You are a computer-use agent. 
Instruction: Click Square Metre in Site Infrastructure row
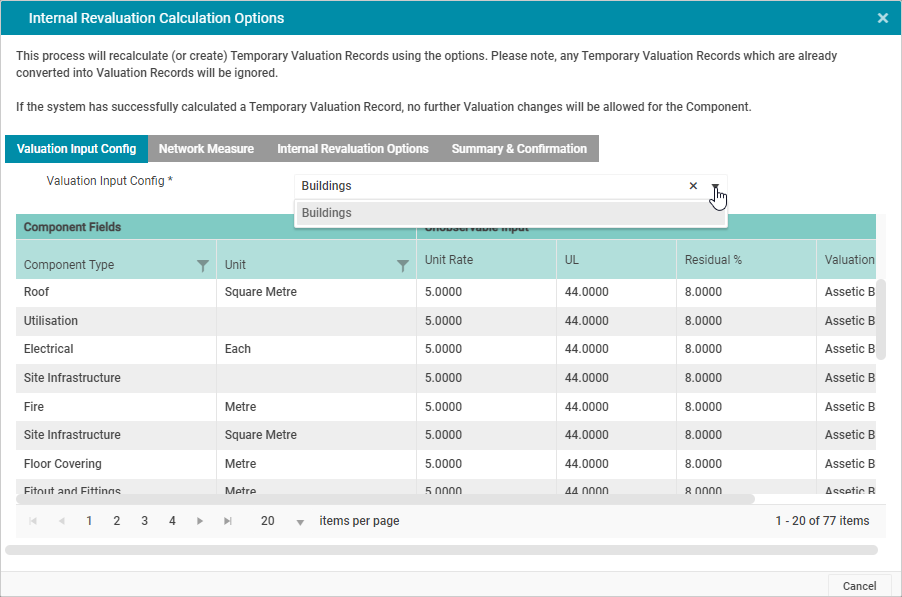(261, 435)
